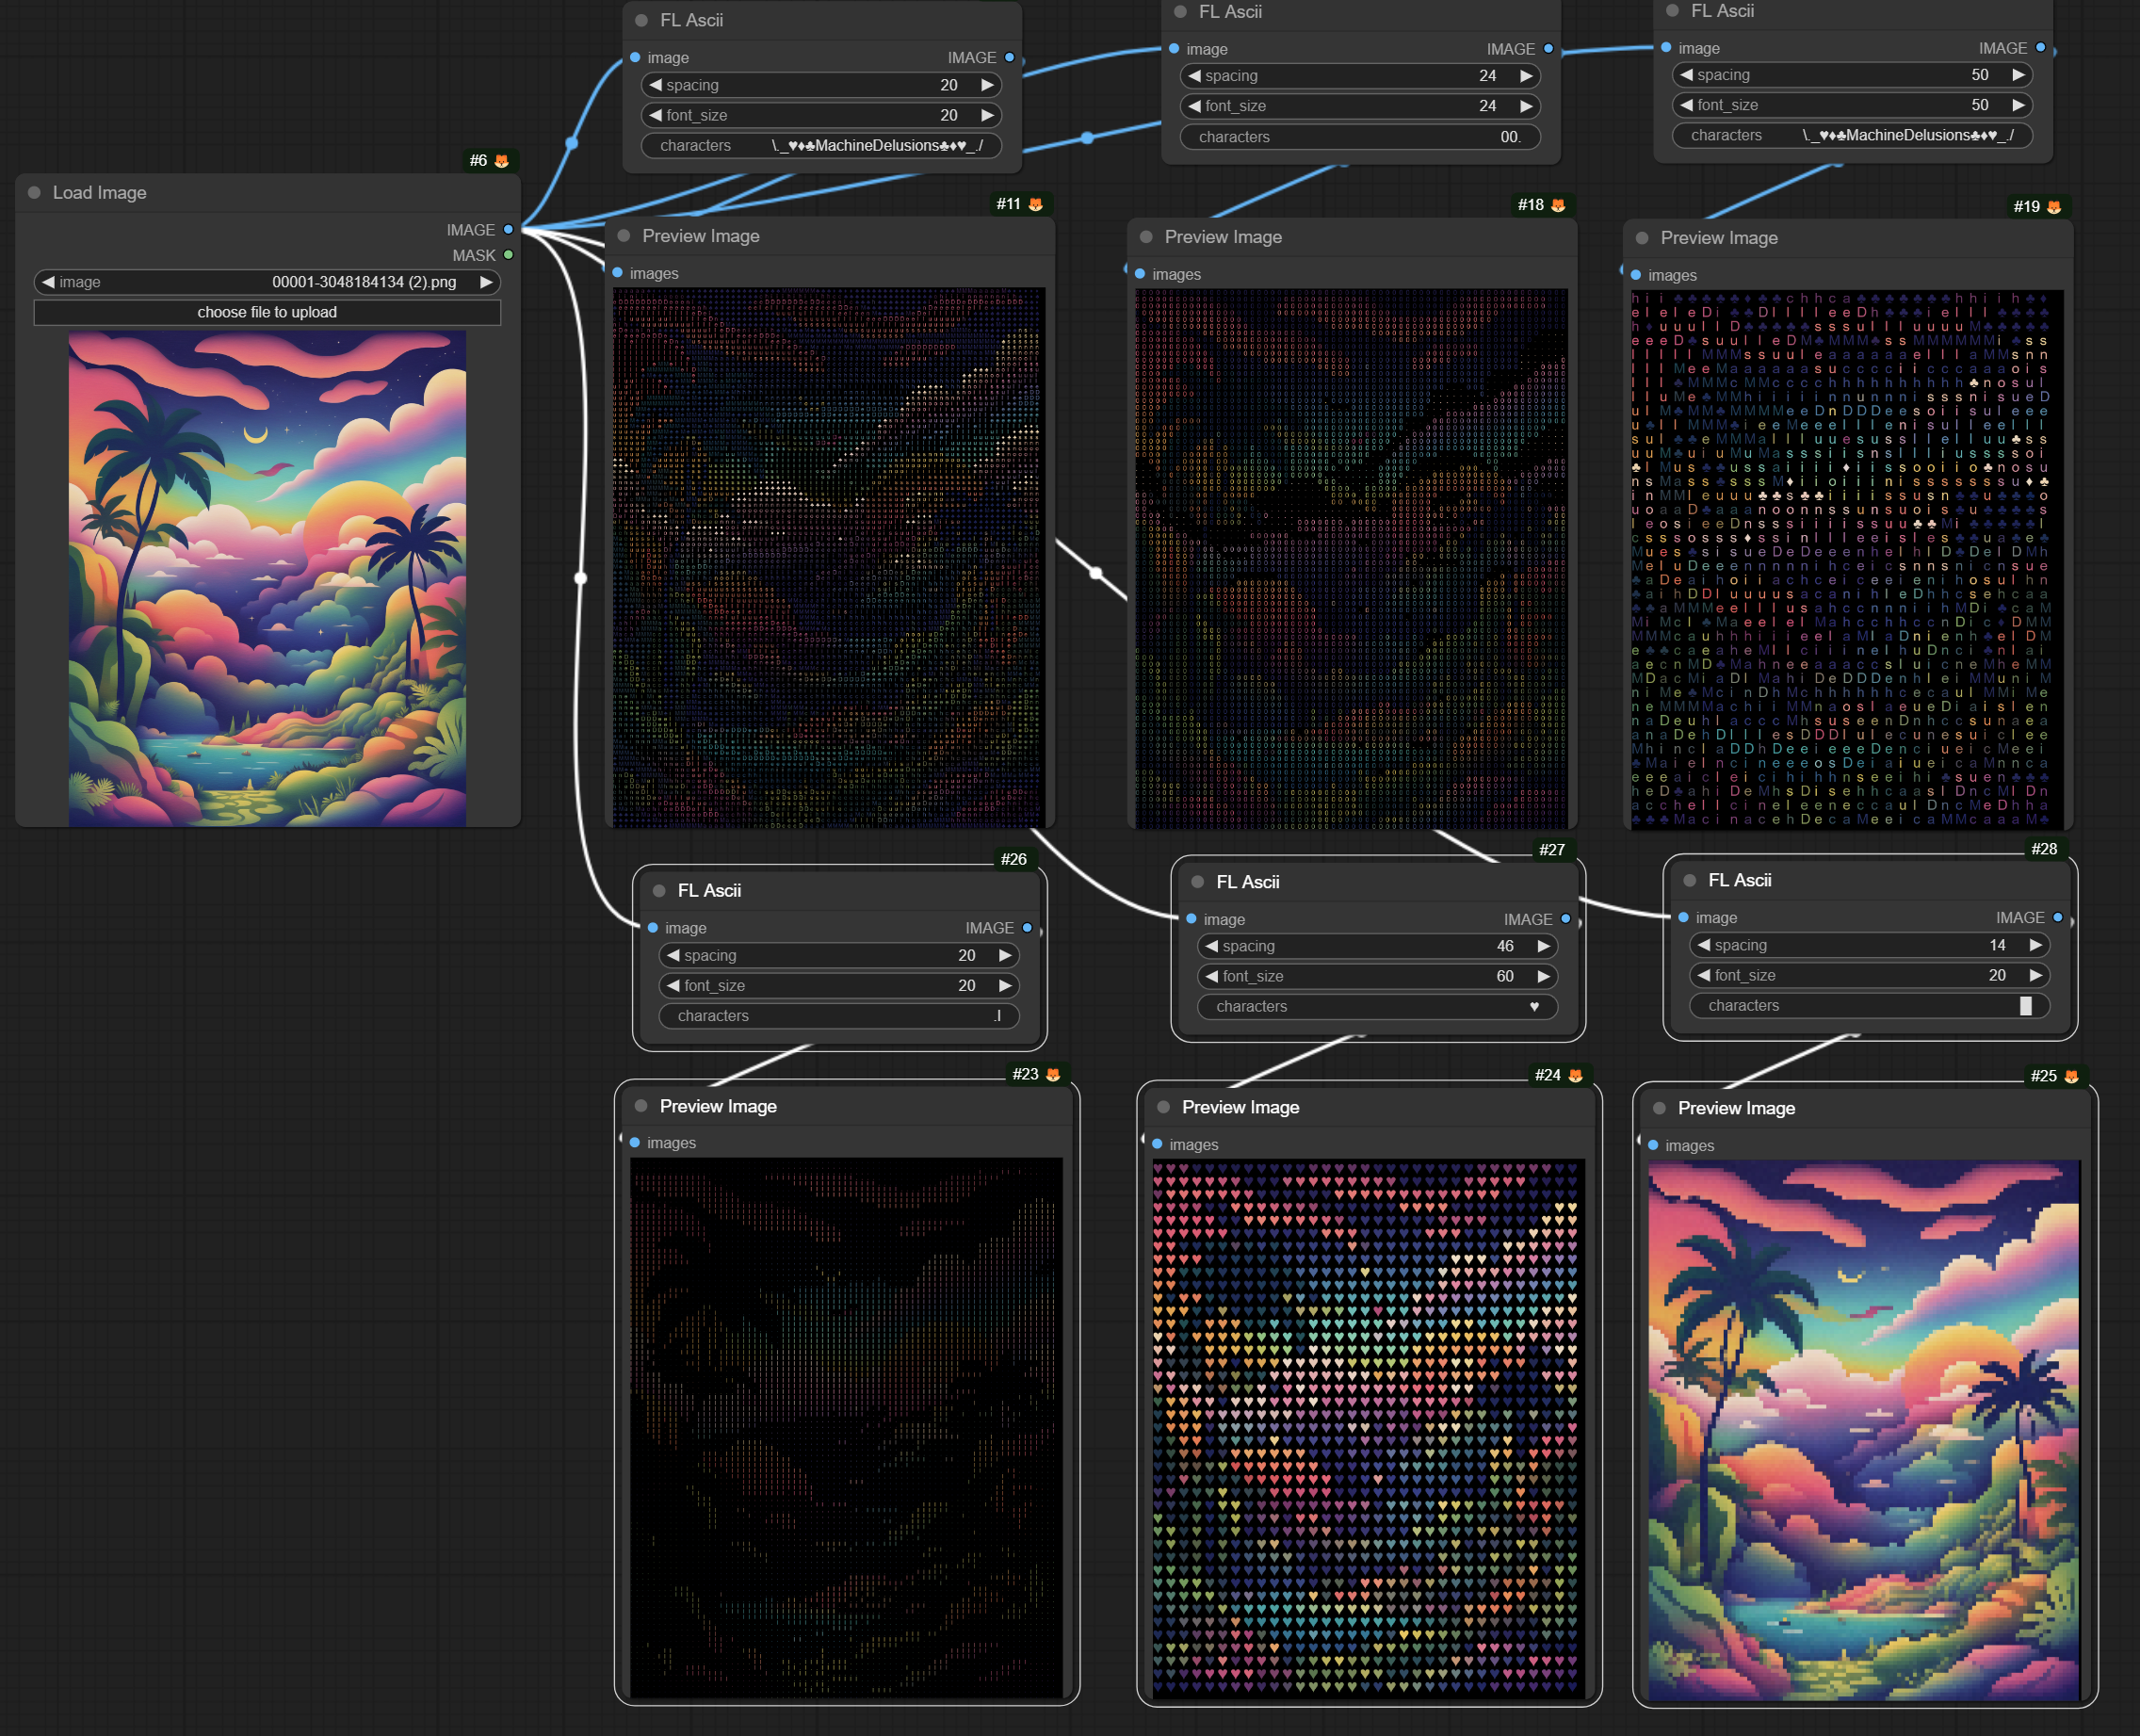The width and height of the screenshot is (2140, 1736).
Task: Select next image file with the right arrow
Action: pos(486,282)
